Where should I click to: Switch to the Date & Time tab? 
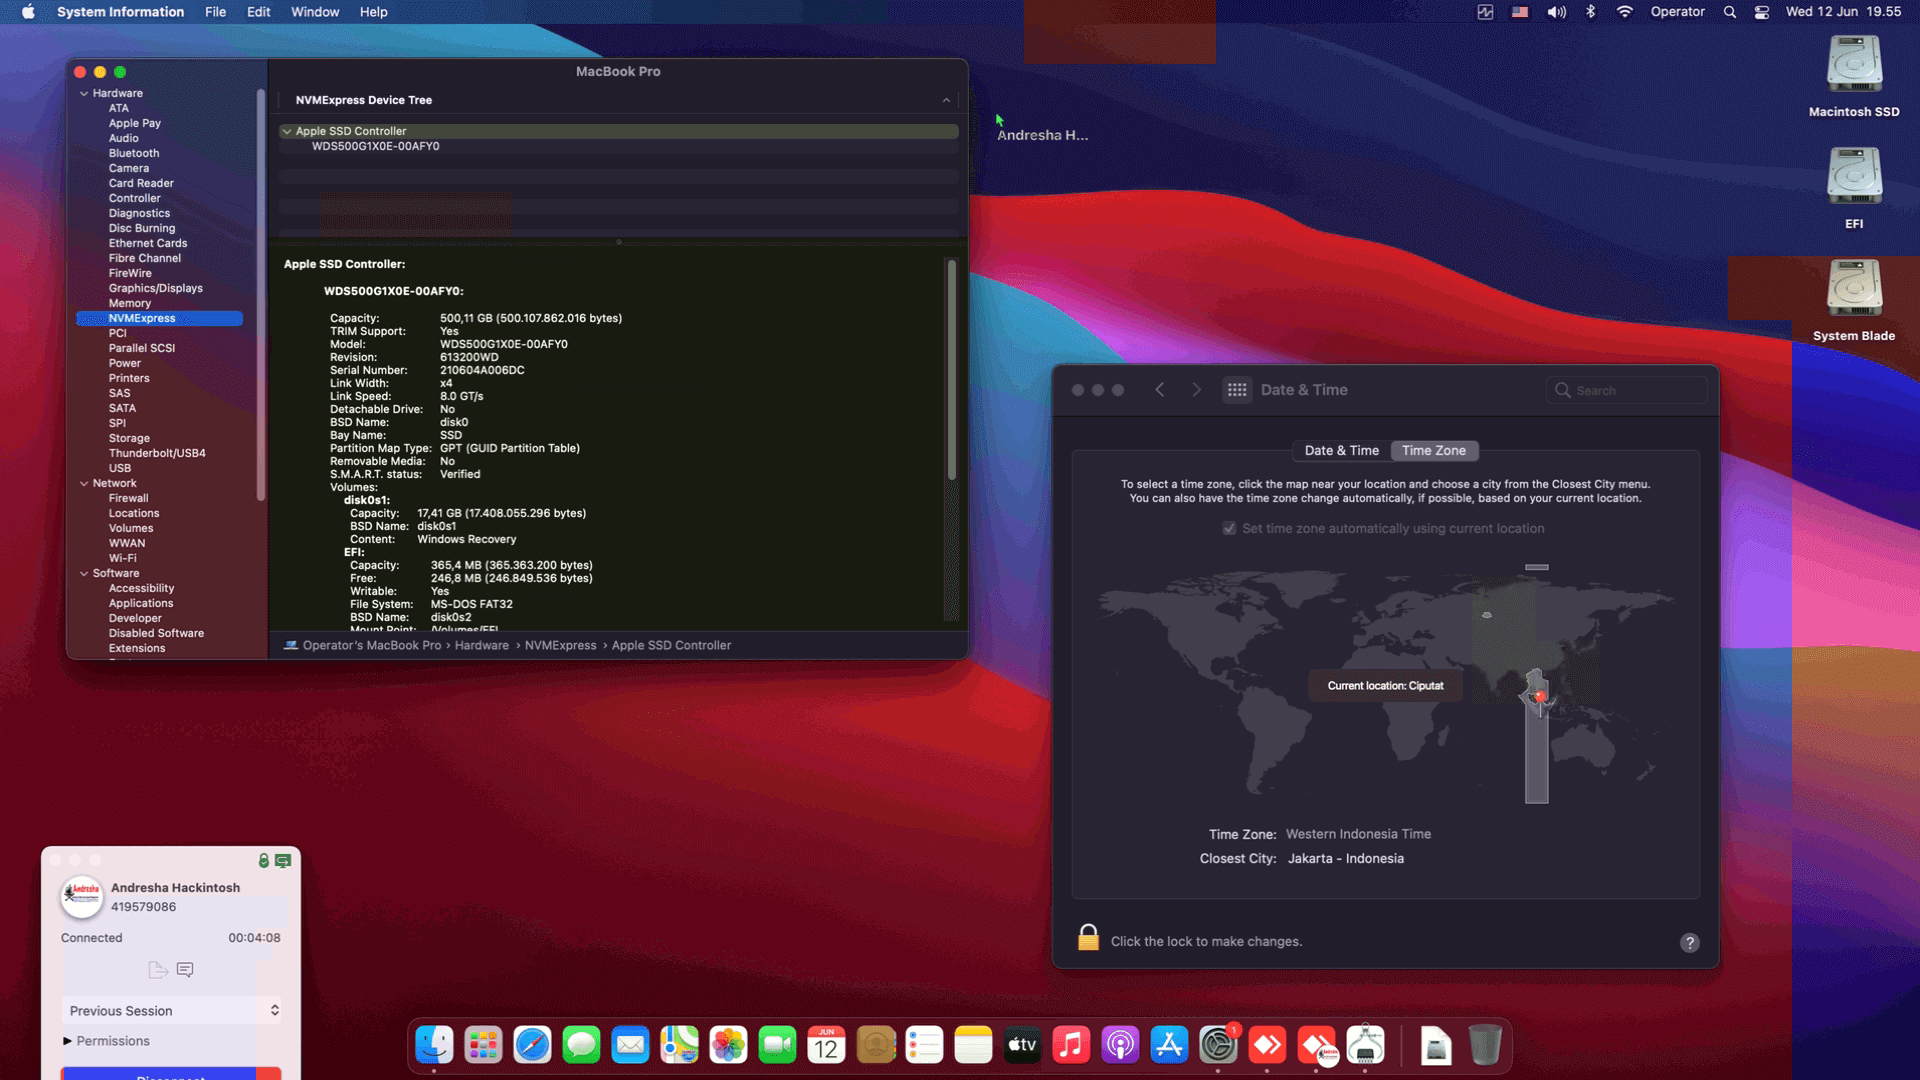pos(1341,451)
